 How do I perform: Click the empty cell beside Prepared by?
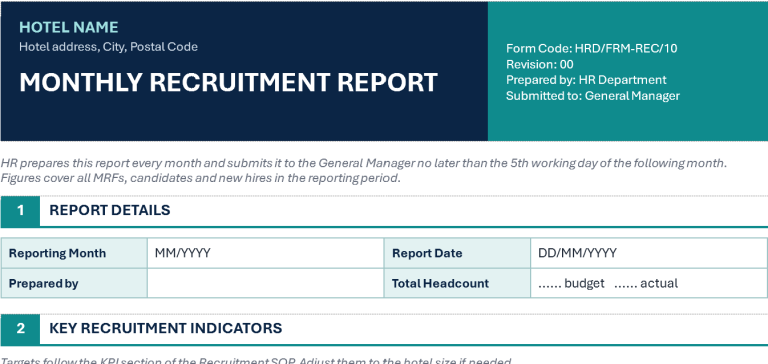tap(265, 283)
